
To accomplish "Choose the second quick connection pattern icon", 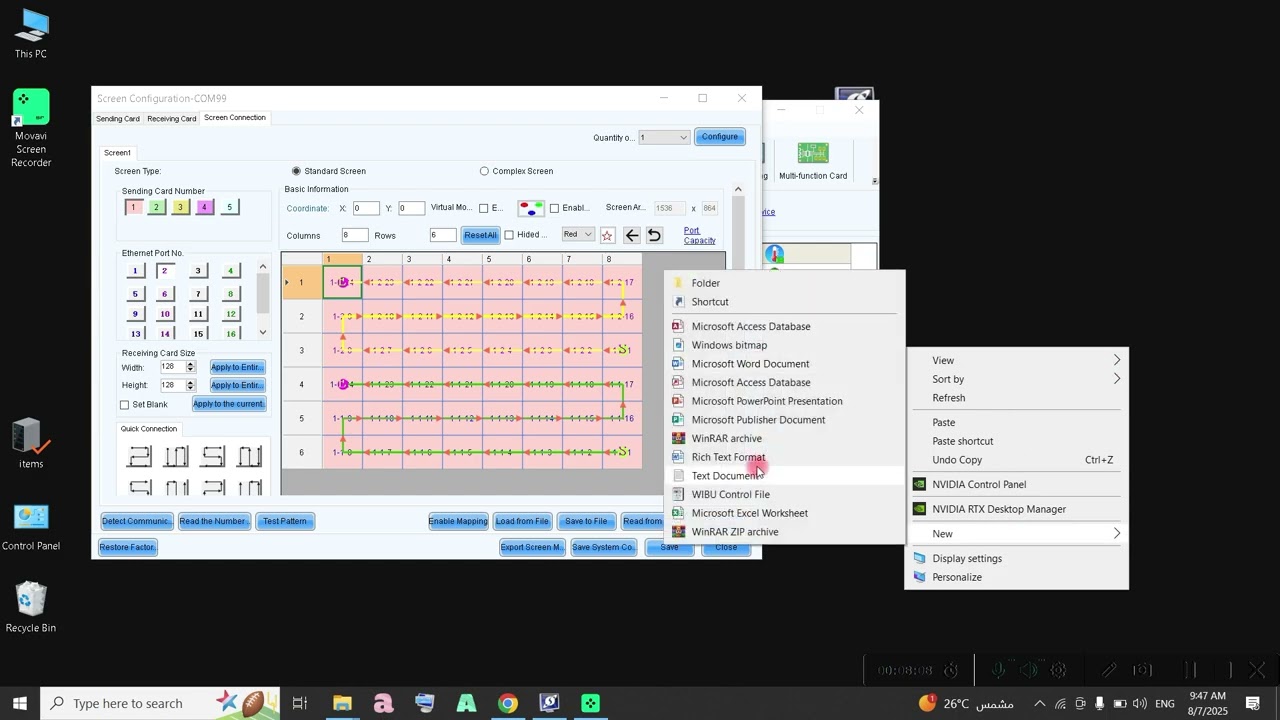I will pos(176,457).
